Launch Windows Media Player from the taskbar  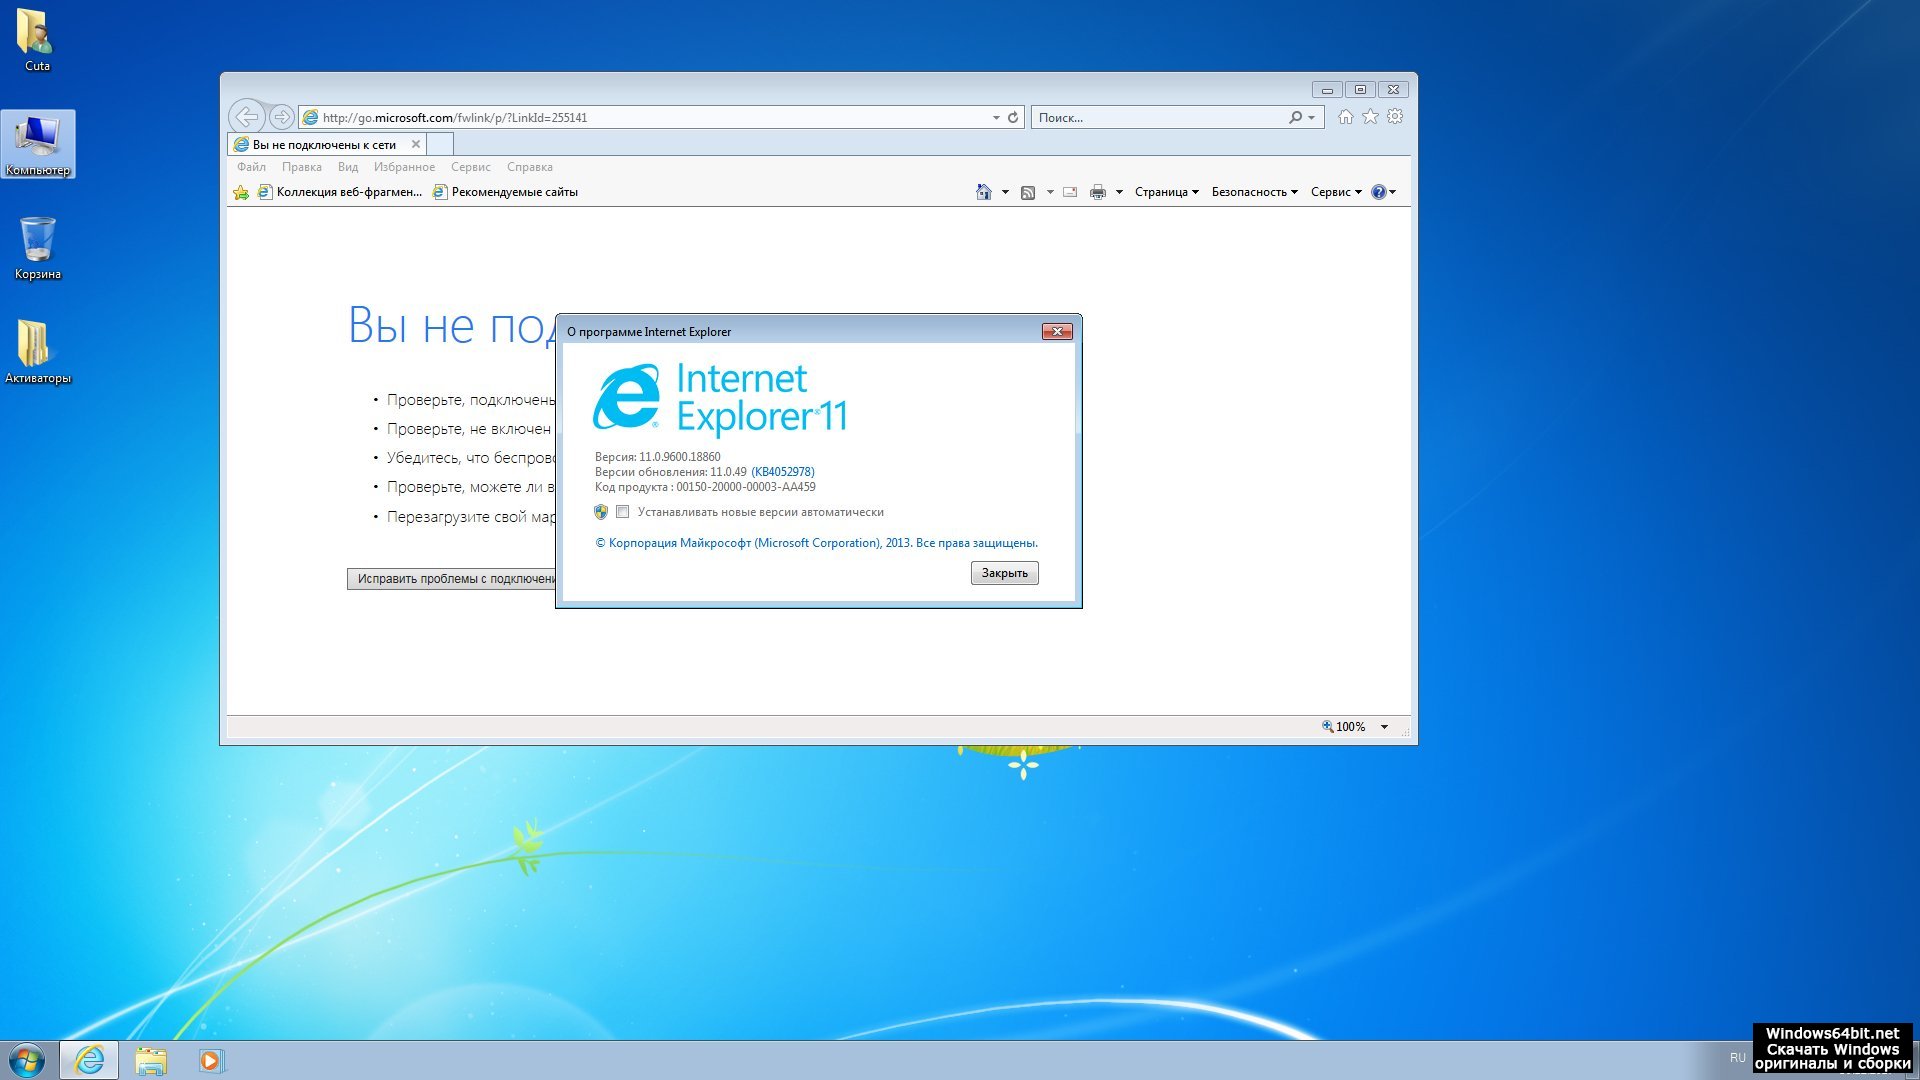(x=211, y=1060)
